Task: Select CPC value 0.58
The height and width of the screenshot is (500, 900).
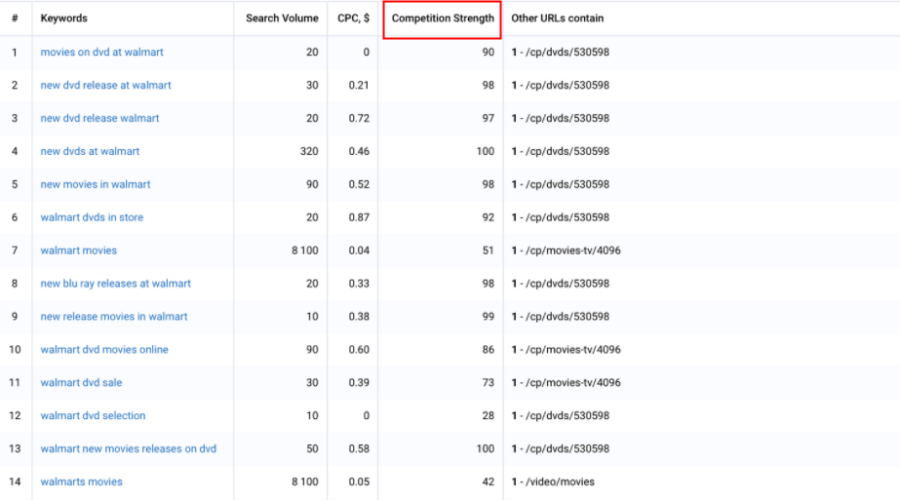Action: [359, 449]
